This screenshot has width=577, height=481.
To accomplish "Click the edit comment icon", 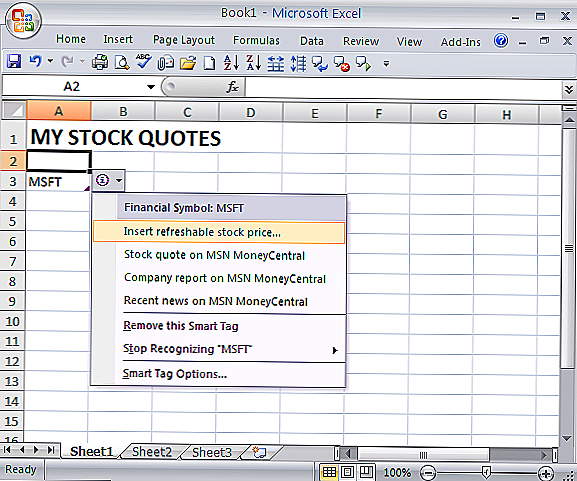I will click(x=320, y=63).
